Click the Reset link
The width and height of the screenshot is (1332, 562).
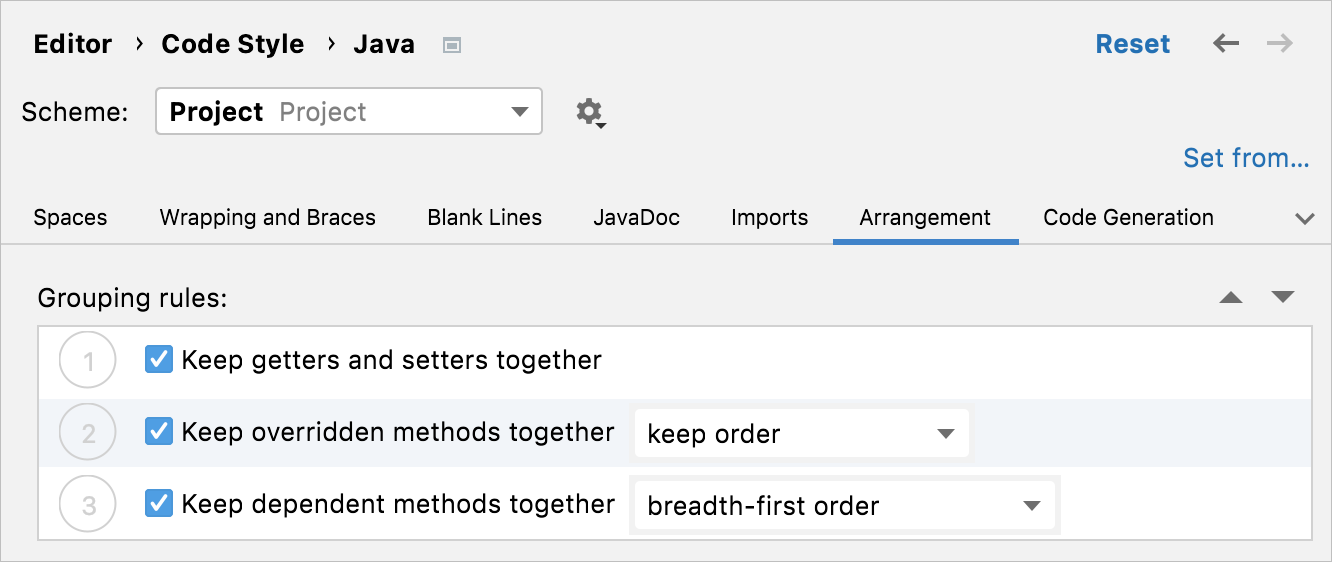pyautogui.click(x=1133, y=44)
